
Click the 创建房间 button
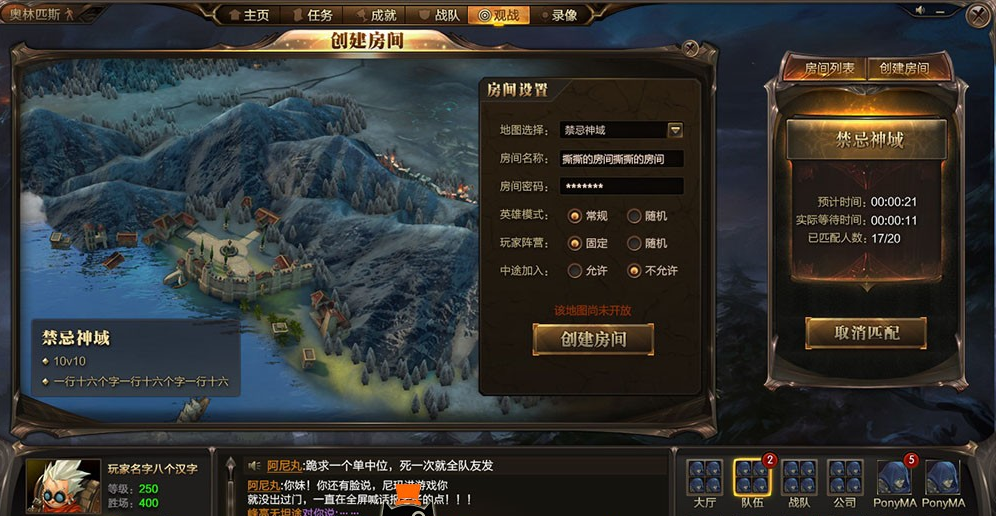[593, 339]
